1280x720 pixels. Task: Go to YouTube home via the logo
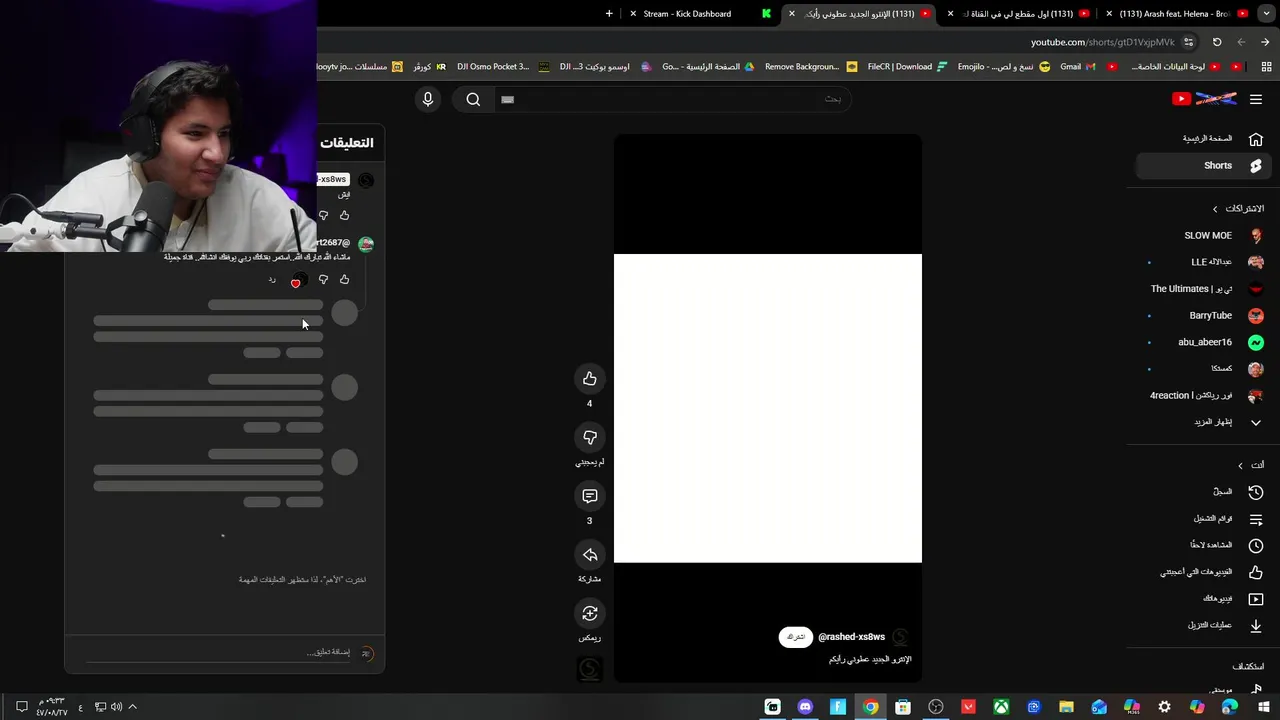(1204, 99)
